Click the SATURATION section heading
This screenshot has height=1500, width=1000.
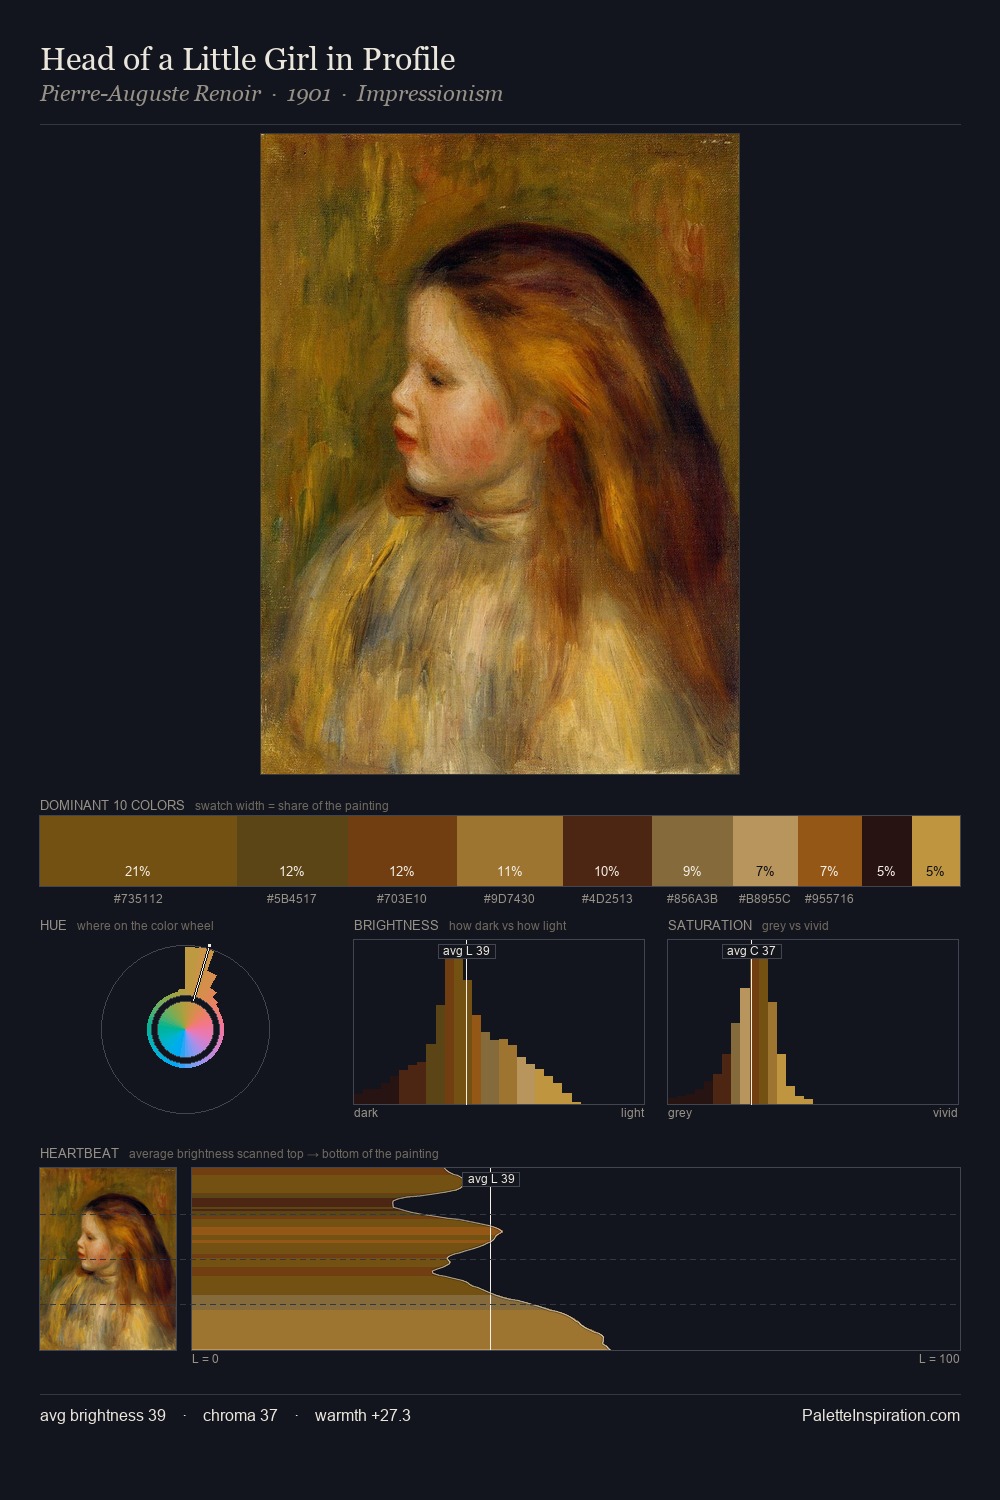point(710,925)
